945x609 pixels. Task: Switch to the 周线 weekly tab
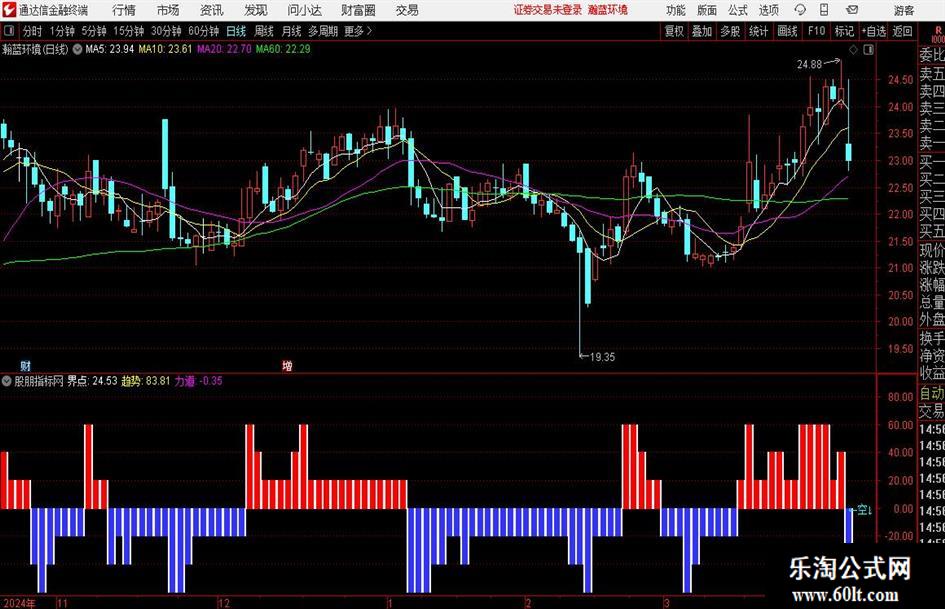pos(263,31)
